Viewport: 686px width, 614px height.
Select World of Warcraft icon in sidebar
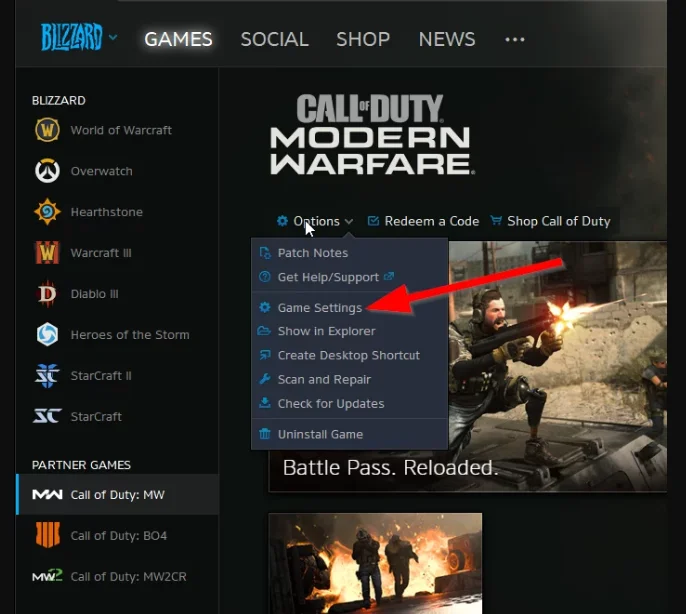[x=47, y=130]
